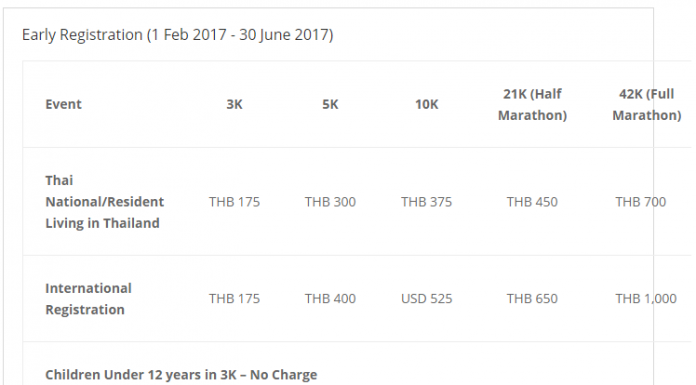Click the USD 525 price cell
This screenshot has width=696, height=385.
pos(427,299)
